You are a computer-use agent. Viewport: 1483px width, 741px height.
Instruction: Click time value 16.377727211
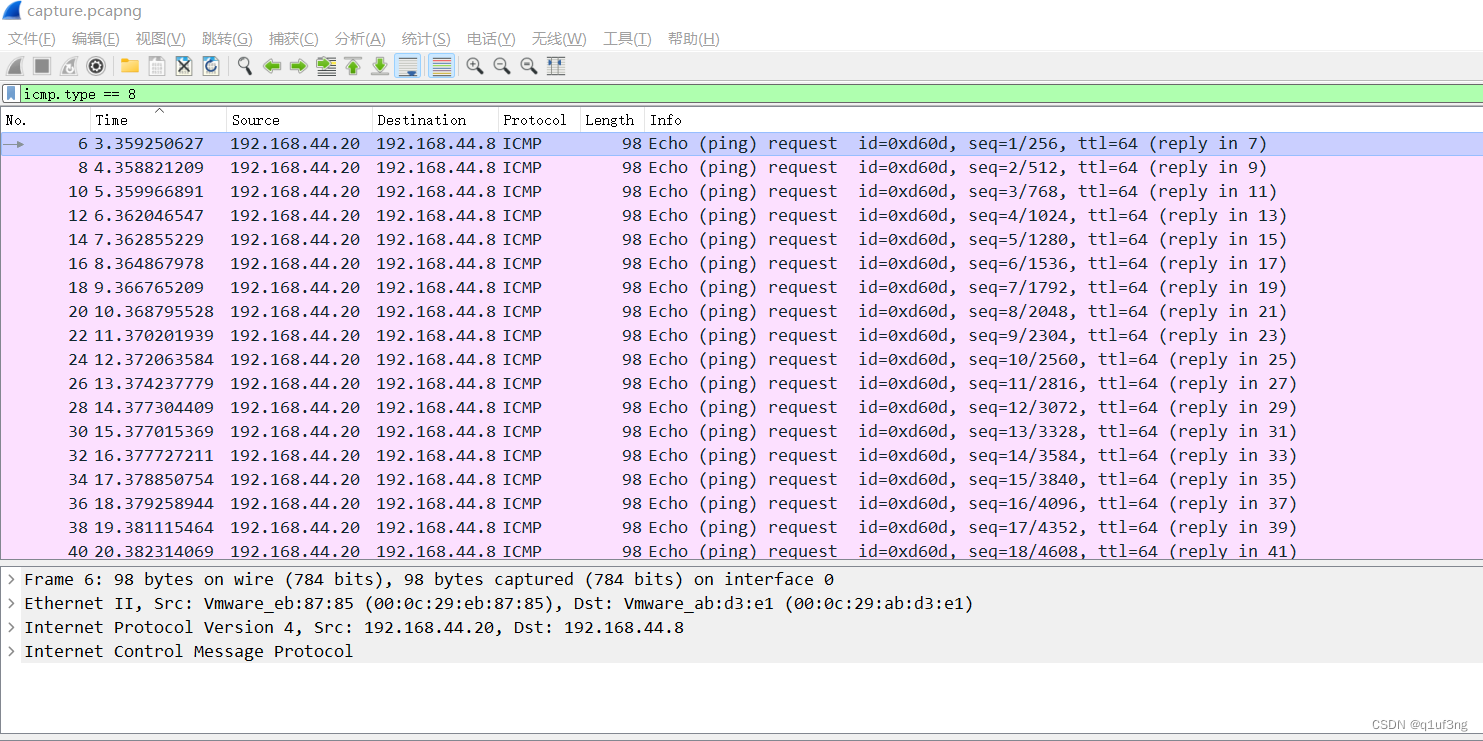tap(154, 456)
